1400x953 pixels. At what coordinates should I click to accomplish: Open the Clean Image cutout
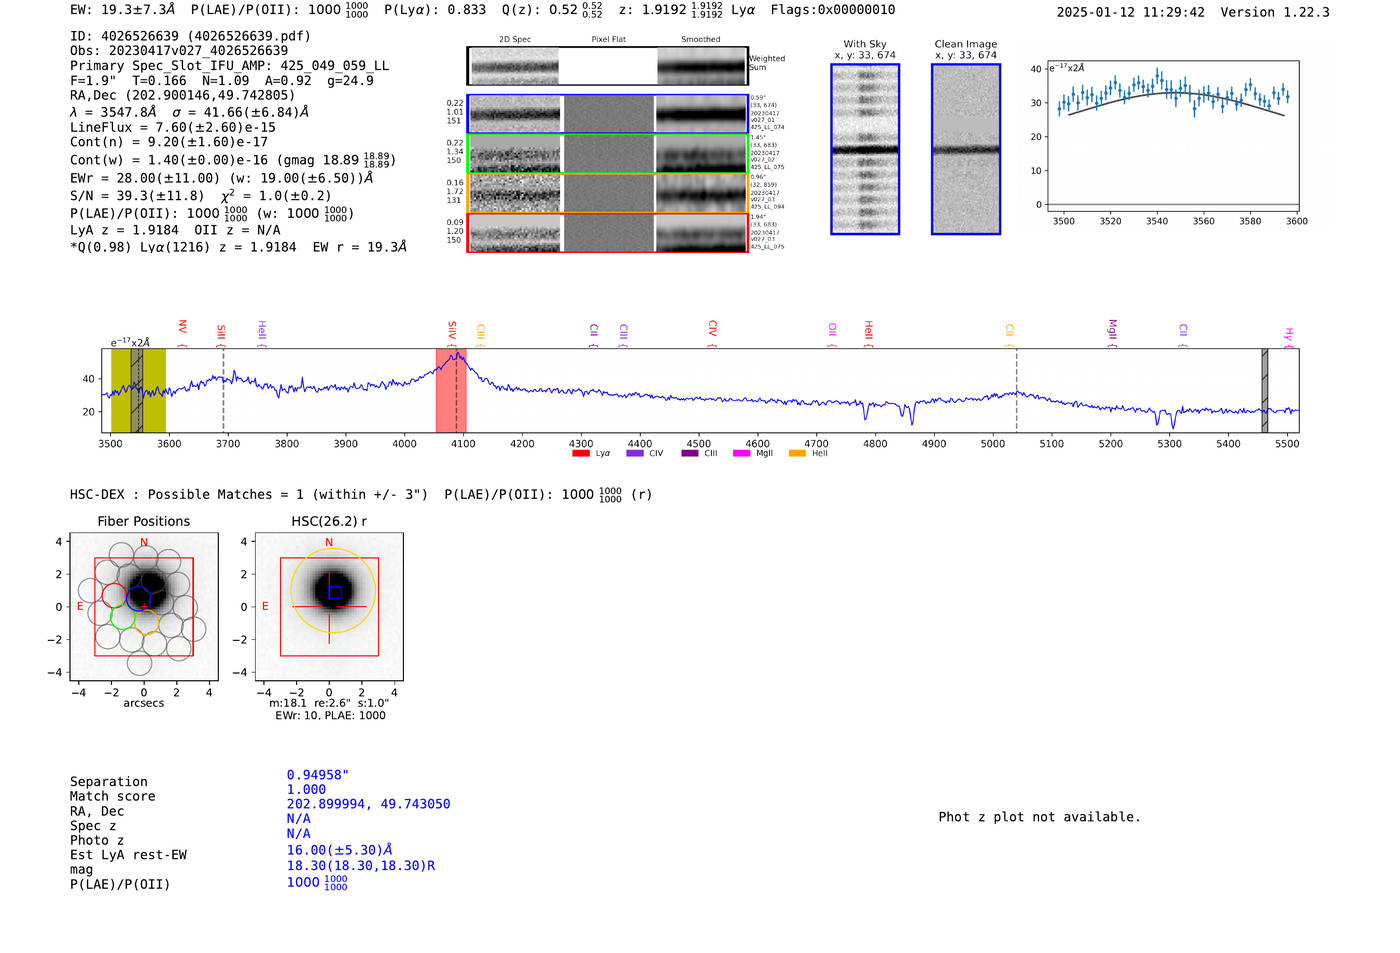click(x=966, y=149)
